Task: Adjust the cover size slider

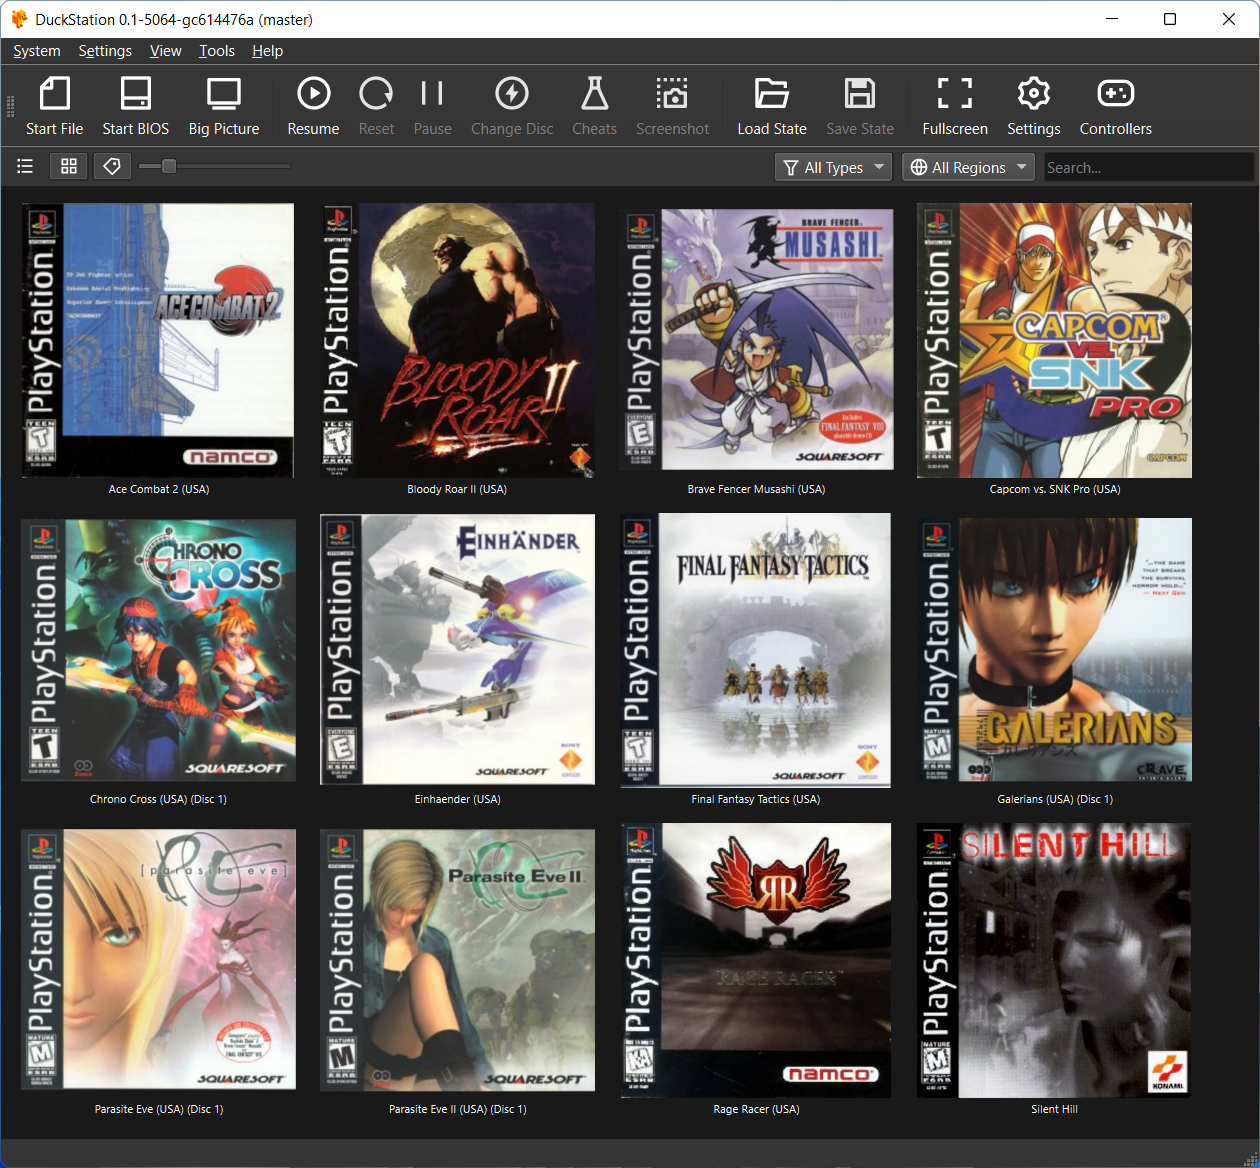Action: tap(214, 167)
